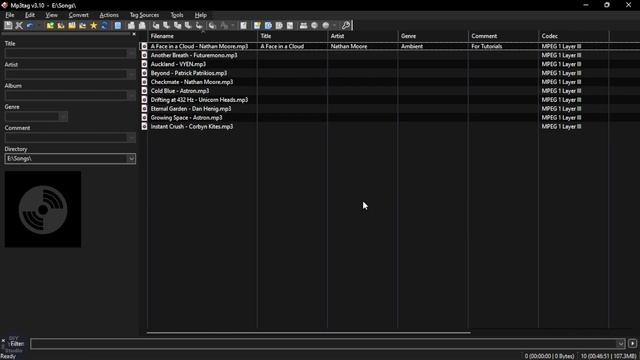Click the Save tag toolbar icon
This screenshot has height=360, width=640.
click(8, 25)
